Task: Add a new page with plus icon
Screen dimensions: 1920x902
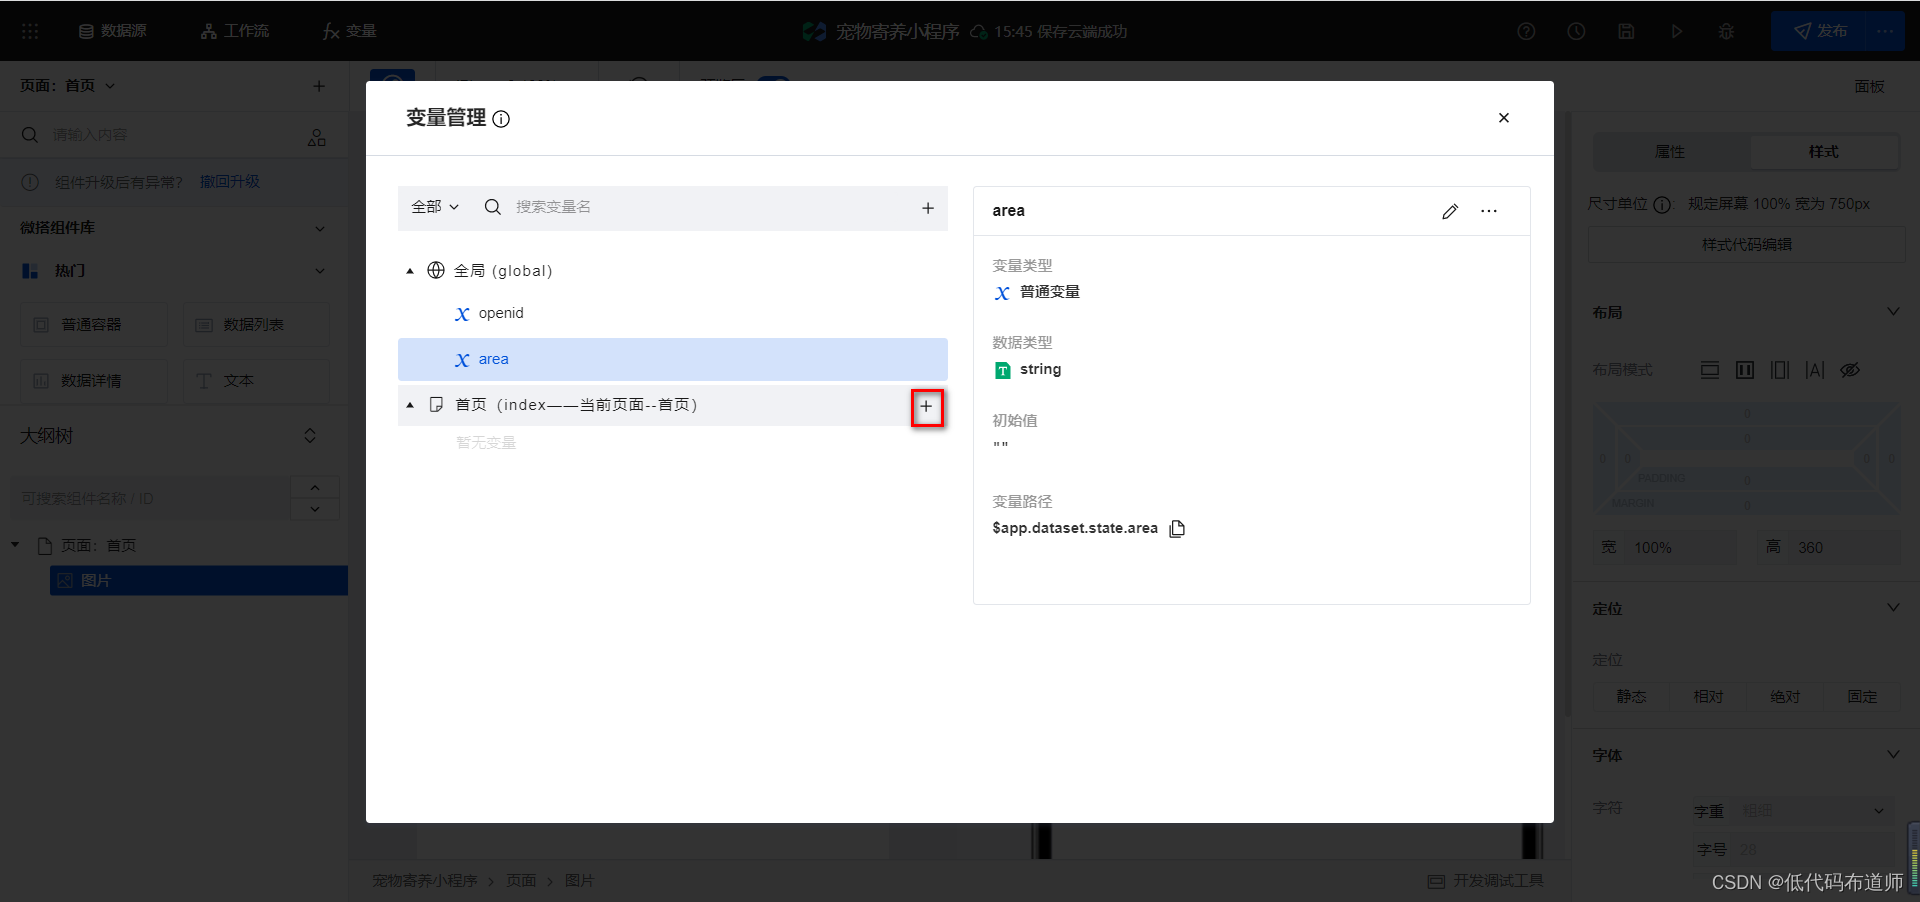Action: pos(319,86)
